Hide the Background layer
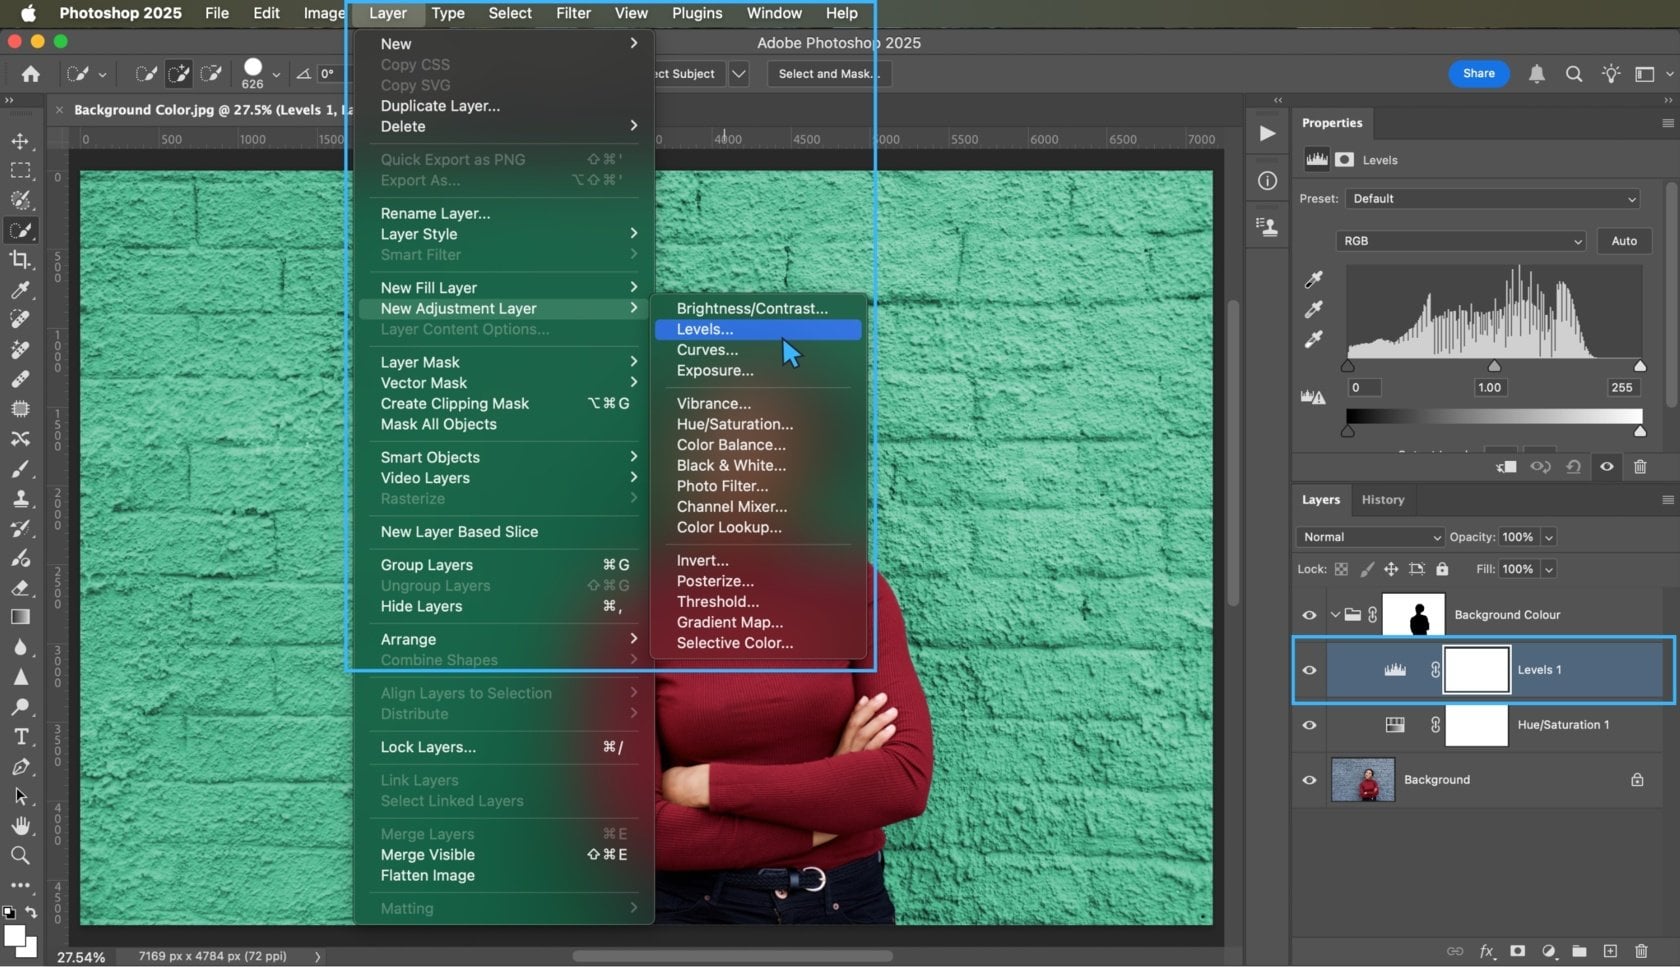Screen dimensions: 1680x967 coord(1309,780)
